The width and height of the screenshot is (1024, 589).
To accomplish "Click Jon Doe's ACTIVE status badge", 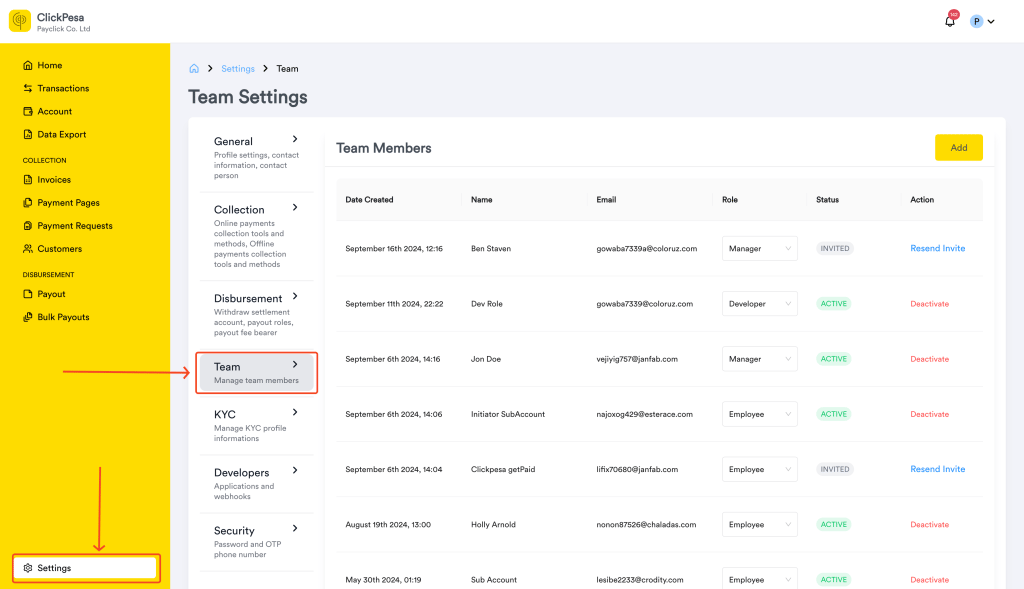I will 833,359.
